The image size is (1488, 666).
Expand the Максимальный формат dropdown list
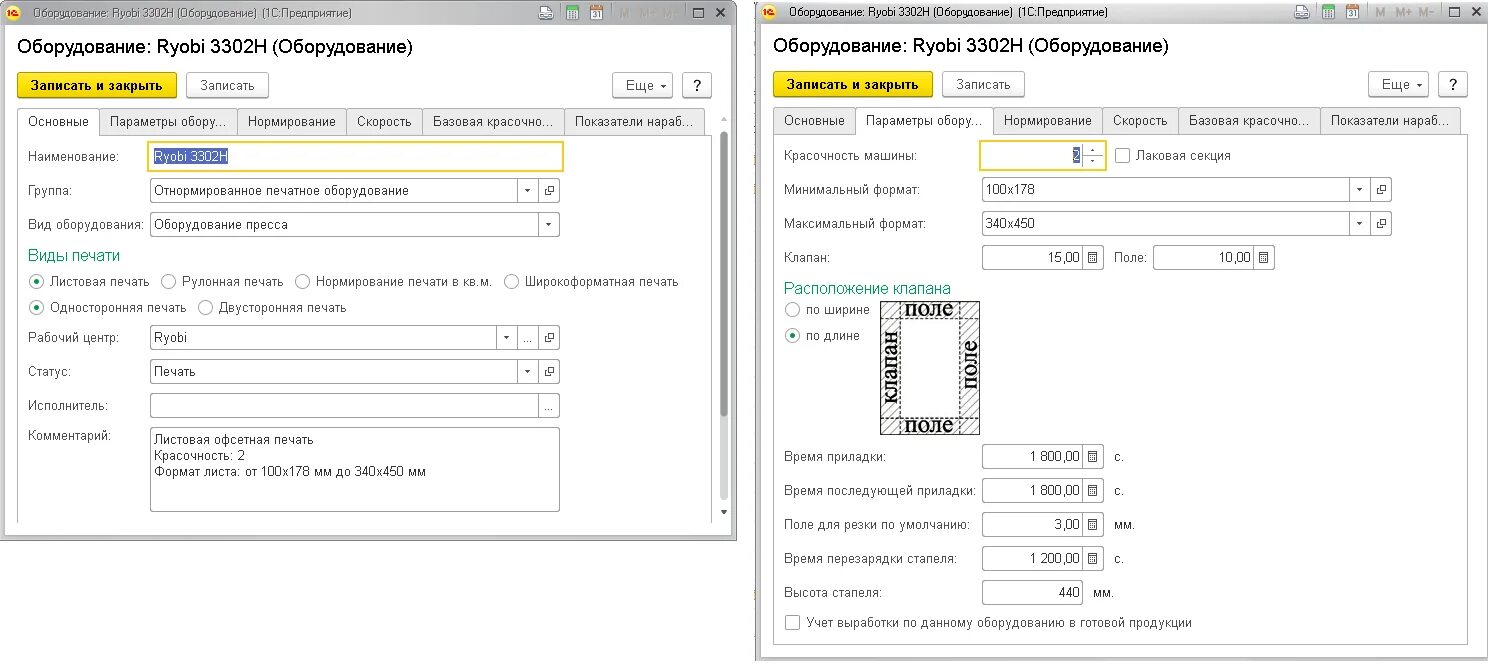(x=1360, y=224)
